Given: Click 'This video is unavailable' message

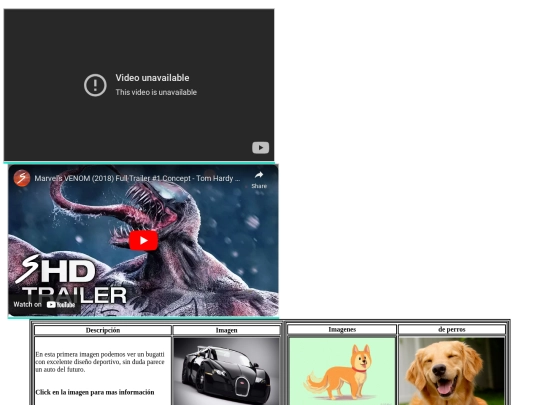Looking at the screenshot, I should tap(156, 92).
